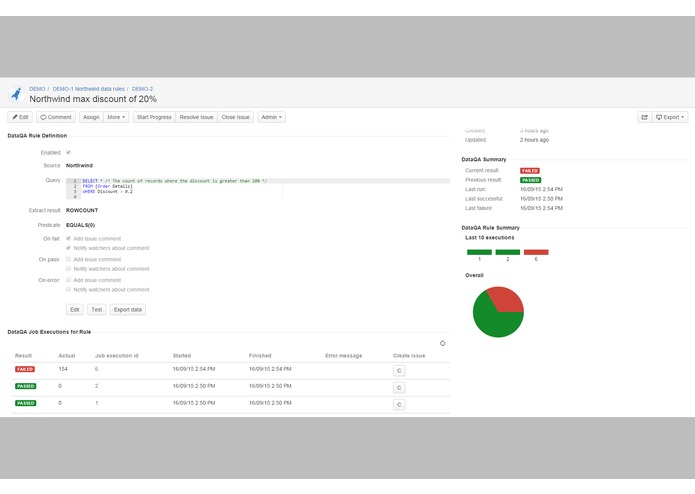
Task: Click Updated 2 hours ago value
Action: (x=534, y=140)
